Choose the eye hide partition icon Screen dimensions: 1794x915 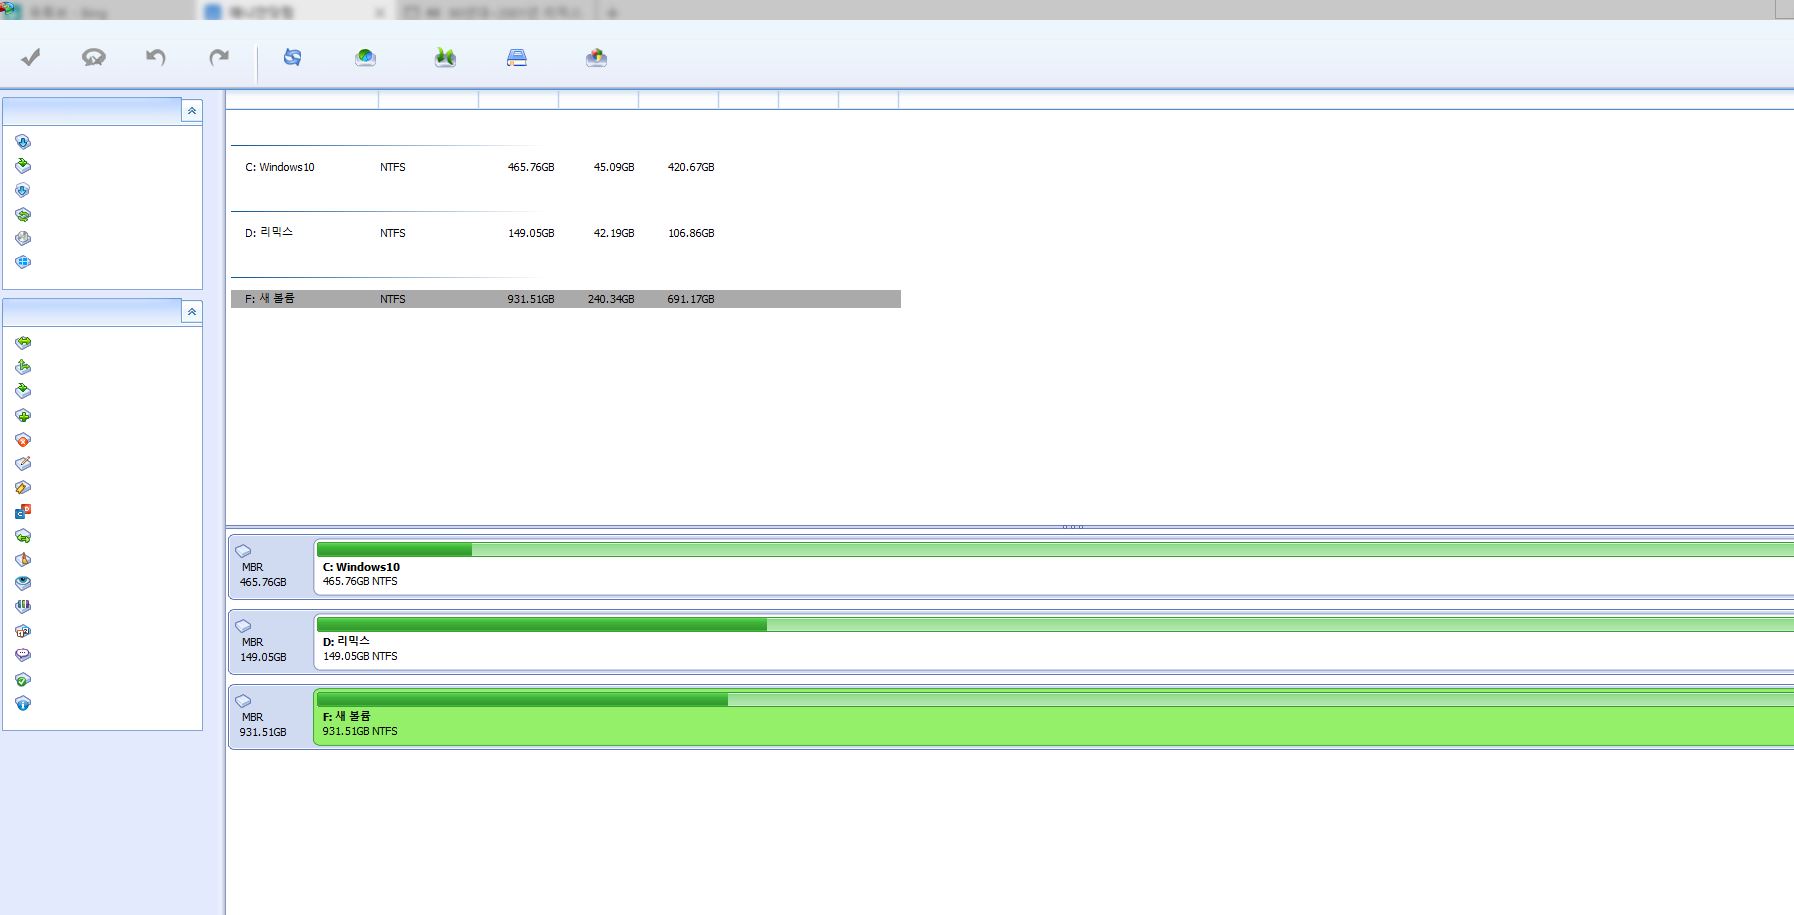tap(23, 583)
